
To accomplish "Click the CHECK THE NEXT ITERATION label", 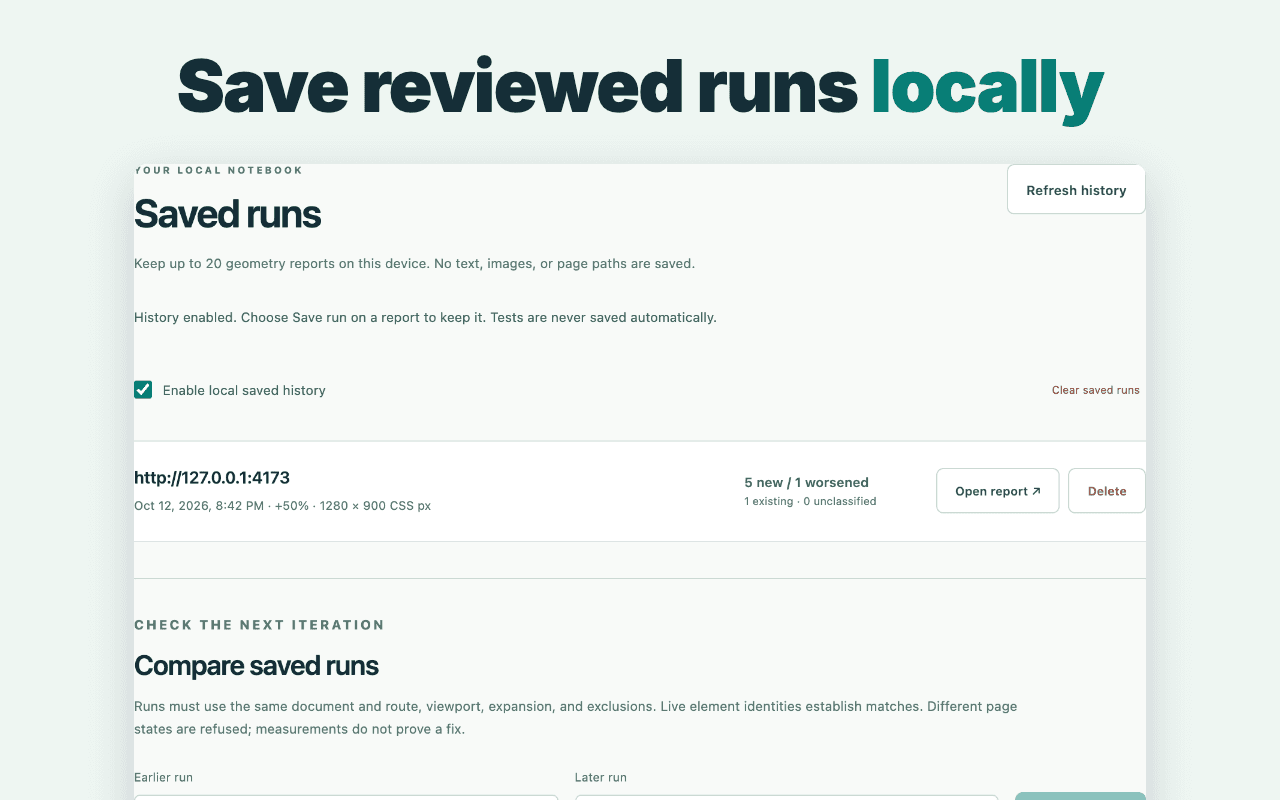I will point(259,625).
